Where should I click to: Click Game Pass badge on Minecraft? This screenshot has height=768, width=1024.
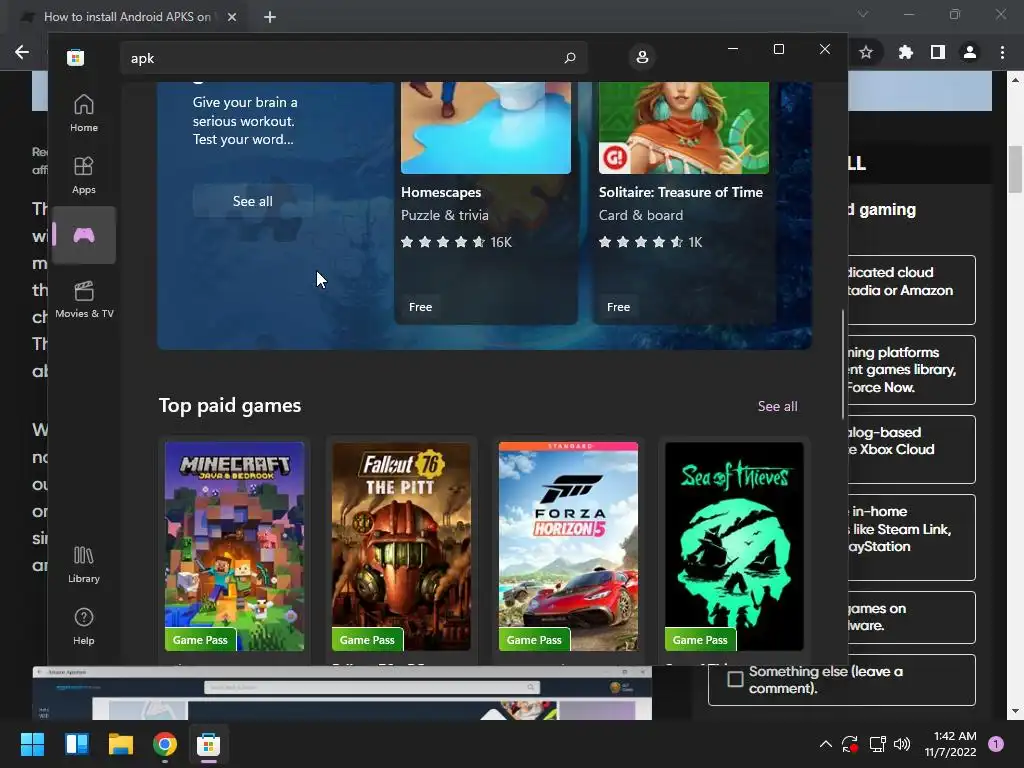point(200,640)
